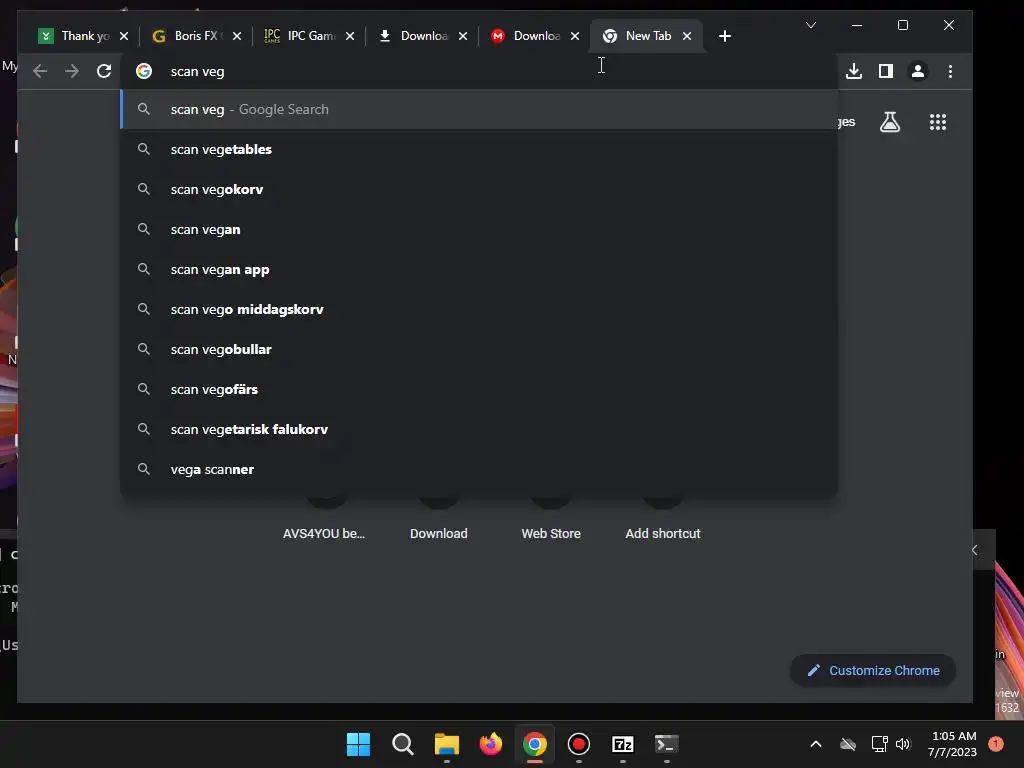This screenshot has height=768, width=1024.
Task: Open the Chrome downloads icon
Action: 854,71
